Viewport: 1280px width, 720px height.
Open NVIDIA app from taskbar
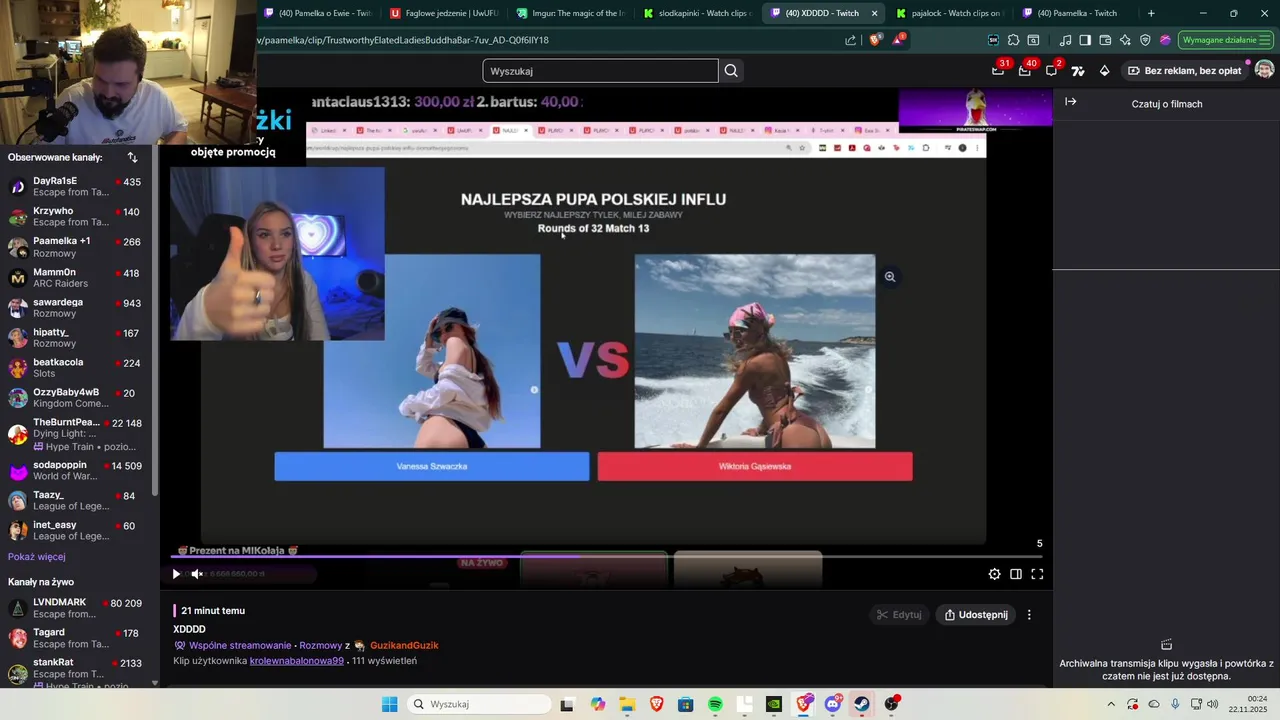pyautogui.click(x=774, y=704)
